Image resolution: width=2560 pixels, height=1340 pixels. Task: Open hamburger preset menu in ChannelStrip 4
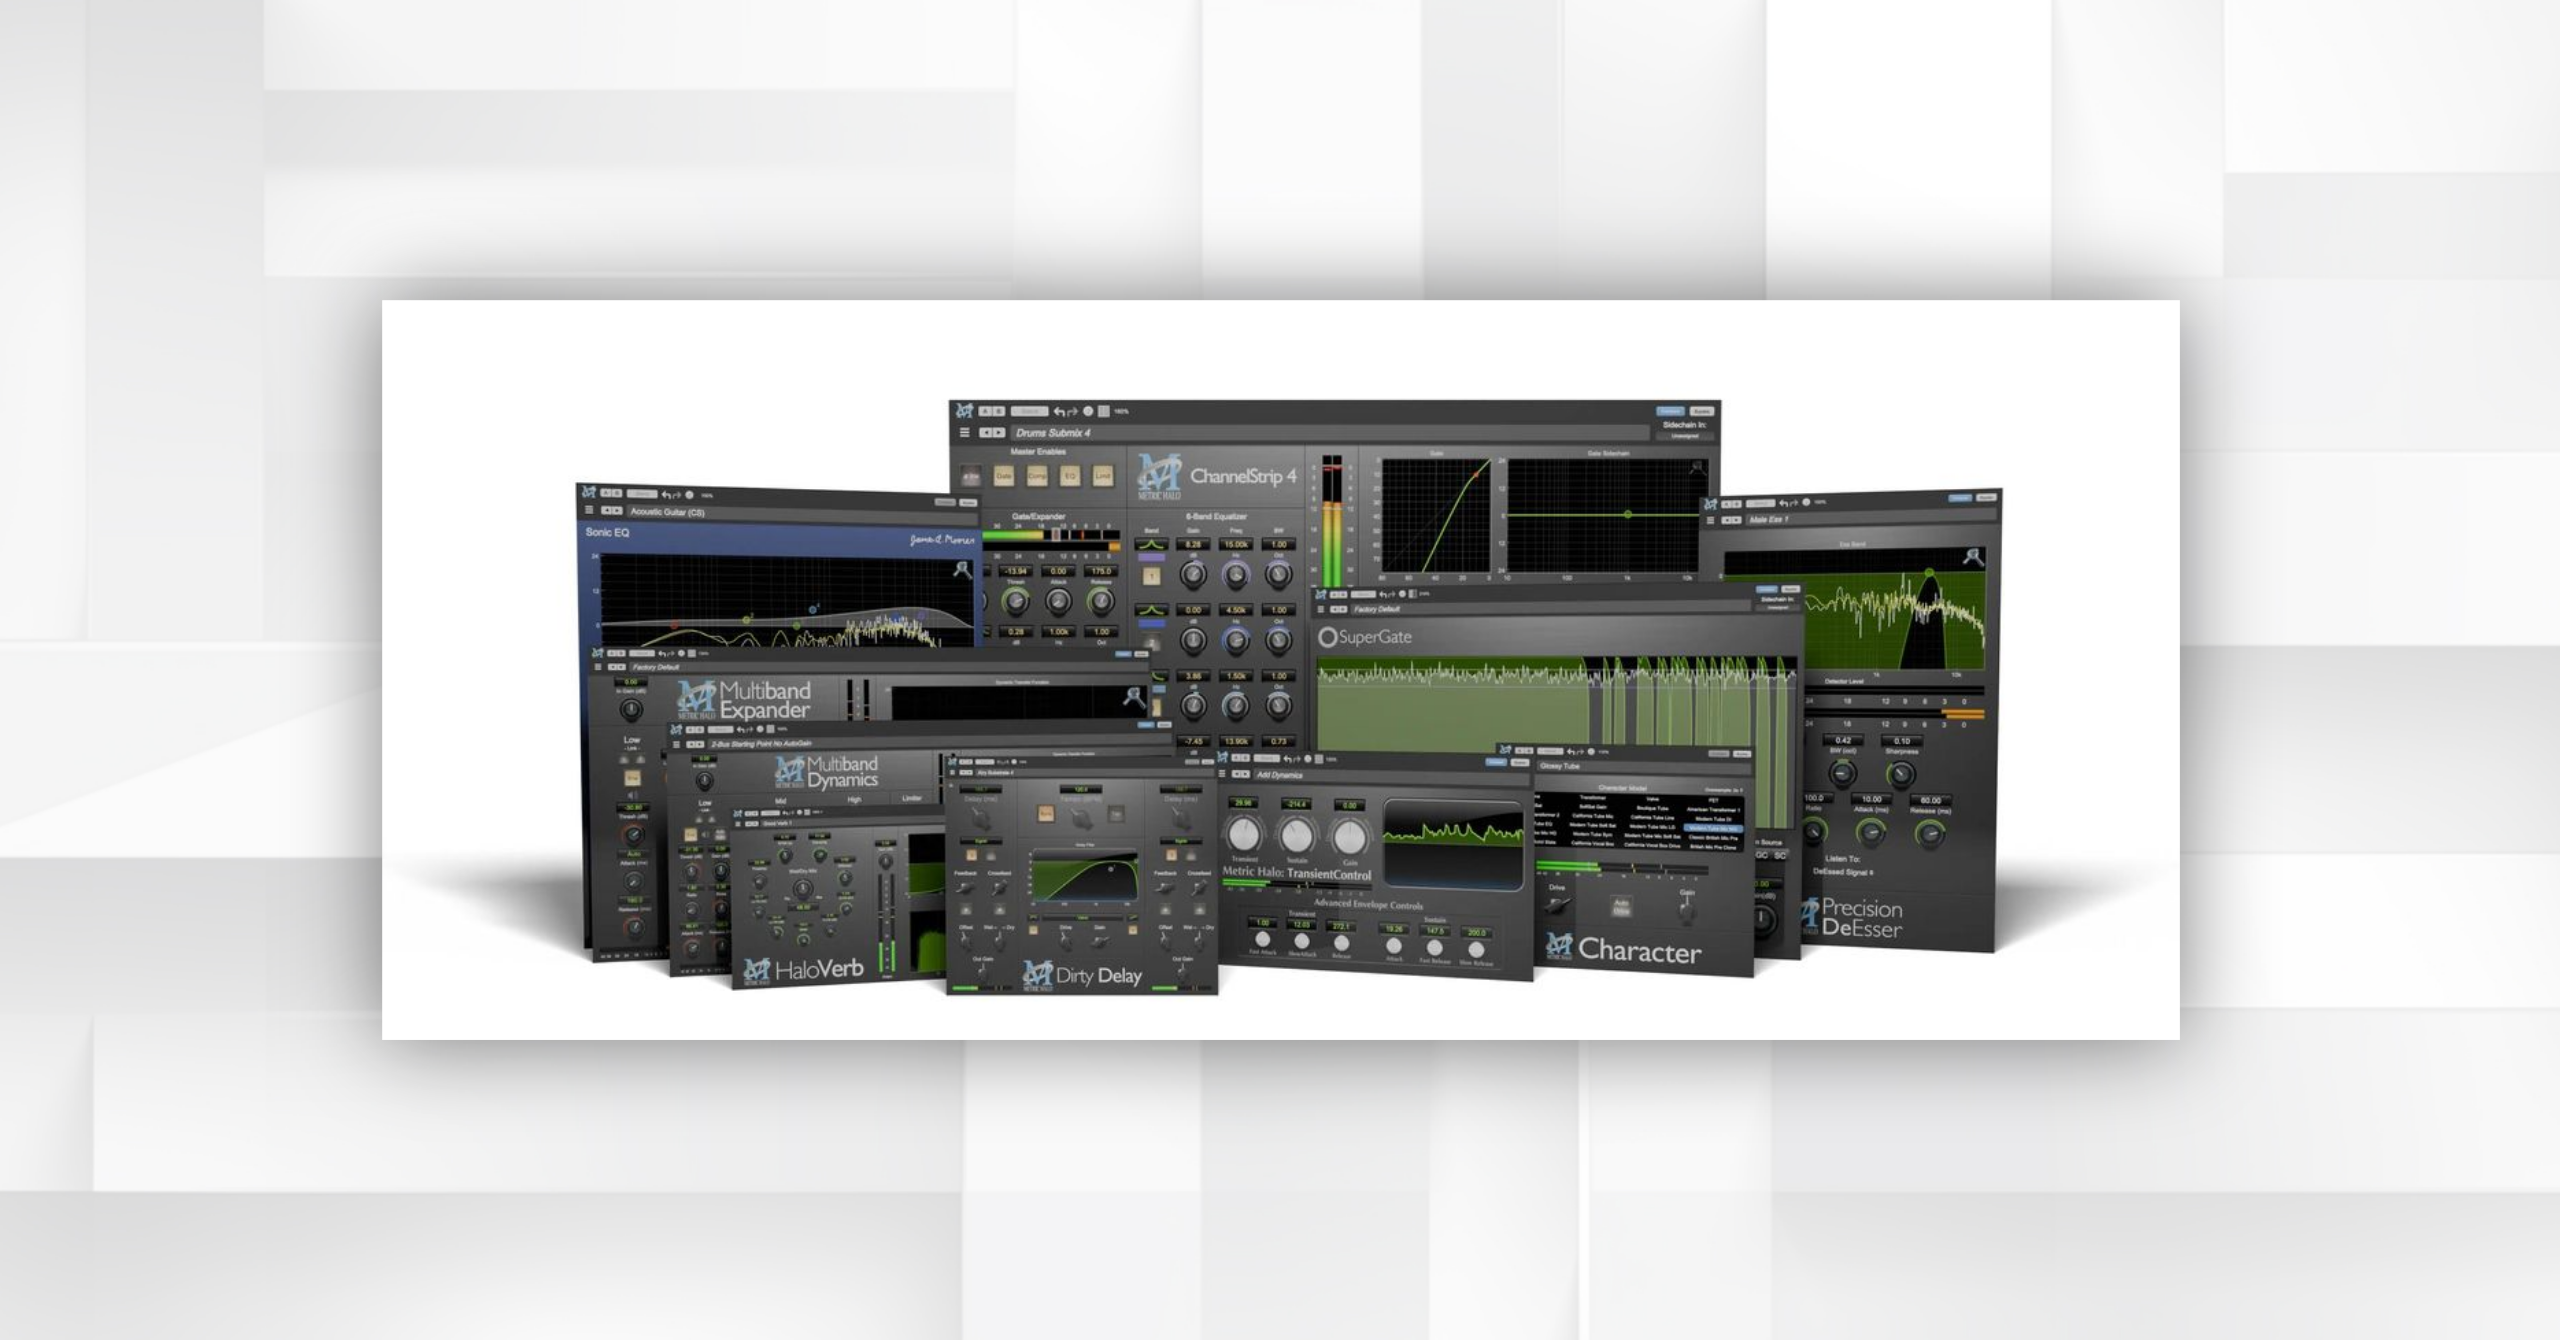pos(965,432)
